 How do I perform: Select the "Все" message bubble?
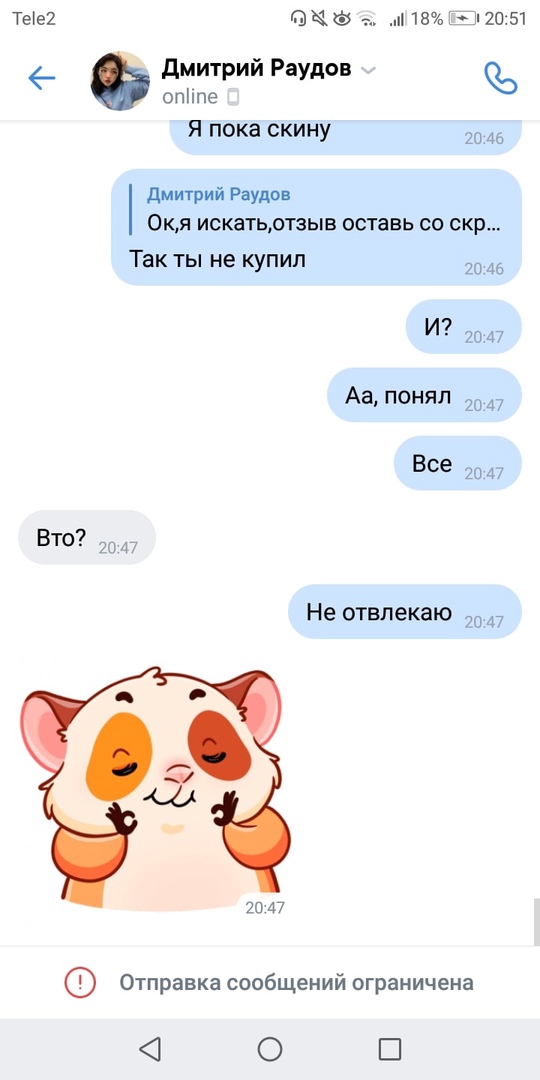pyautogui.click(x=458, y=463)
